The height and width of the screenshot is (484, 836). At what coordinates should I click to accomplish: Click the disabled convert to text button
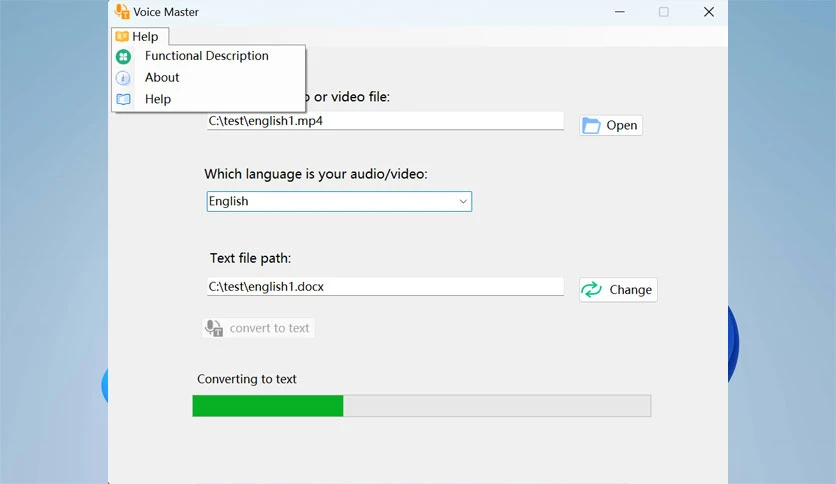(258, 328)
